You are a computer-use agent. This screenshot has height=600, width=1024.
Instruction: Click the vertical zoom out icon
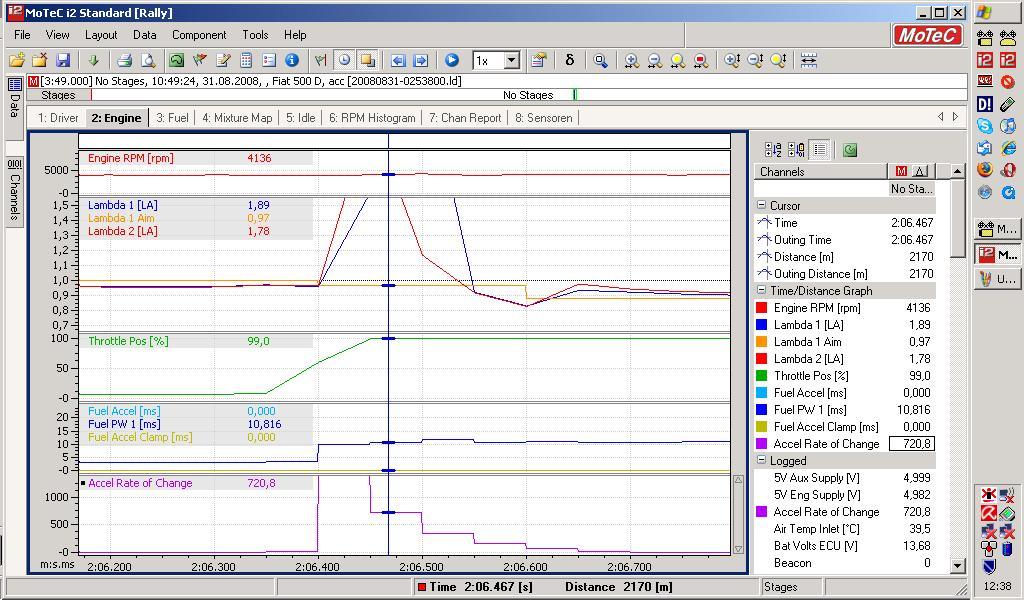(756, 61)
